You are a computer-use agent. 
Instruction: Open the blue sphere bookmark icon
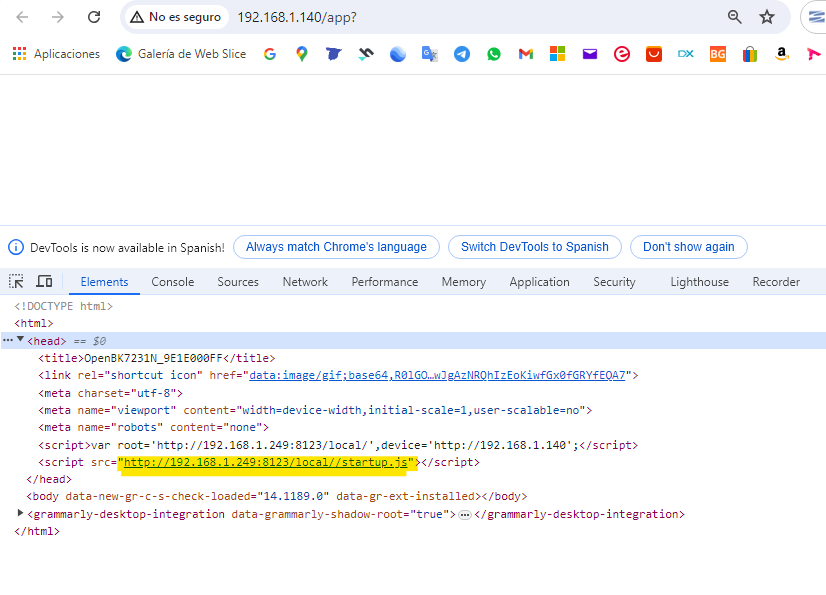pyautogui.click(x=398, y=54)
